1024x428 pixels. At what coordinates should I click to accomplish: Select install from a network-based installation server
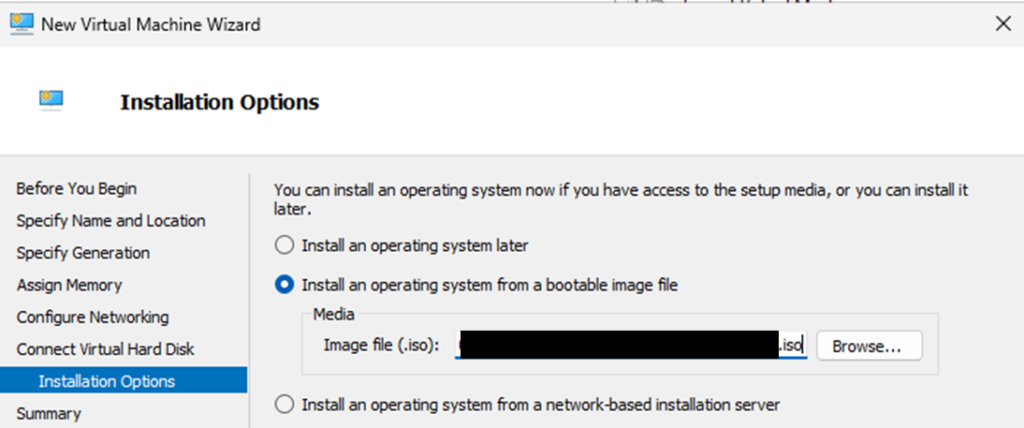click(x=285, y=405)
